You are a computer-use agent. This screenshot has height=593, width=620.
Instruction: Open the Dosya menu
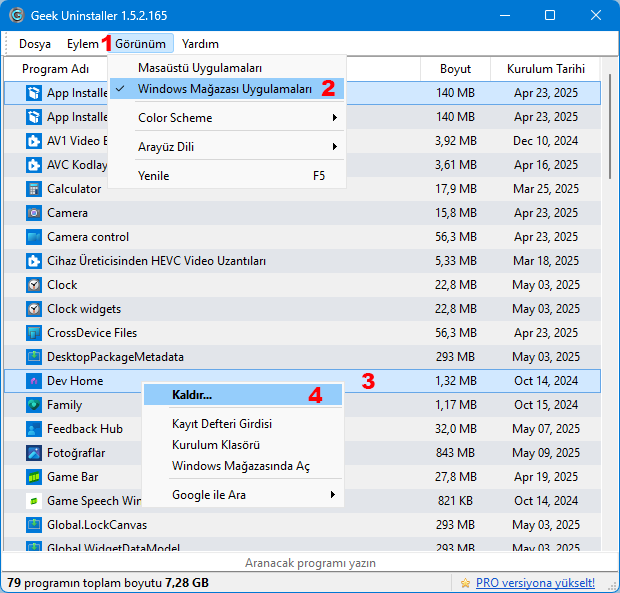point(35,44)
